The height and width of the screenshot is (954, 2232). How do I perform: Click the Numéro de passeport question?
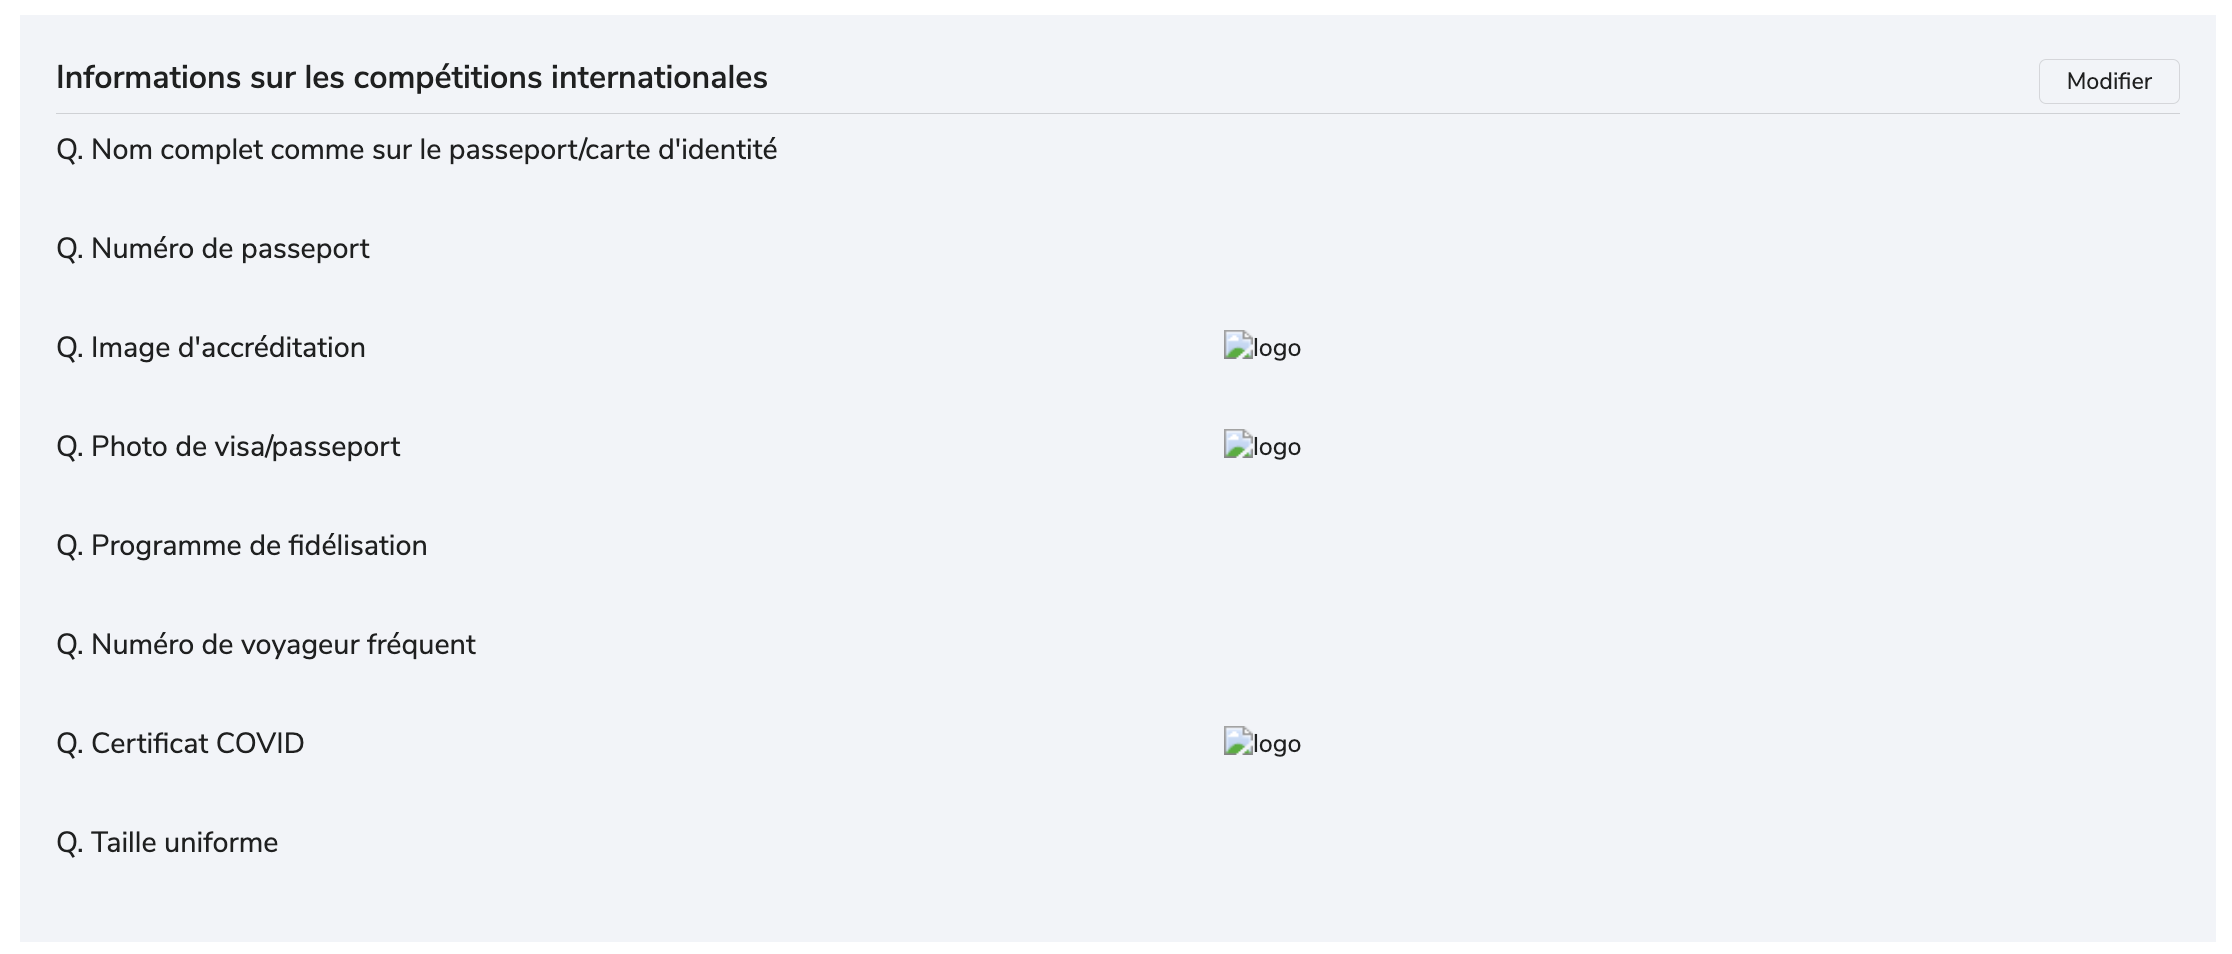(213, 249)
